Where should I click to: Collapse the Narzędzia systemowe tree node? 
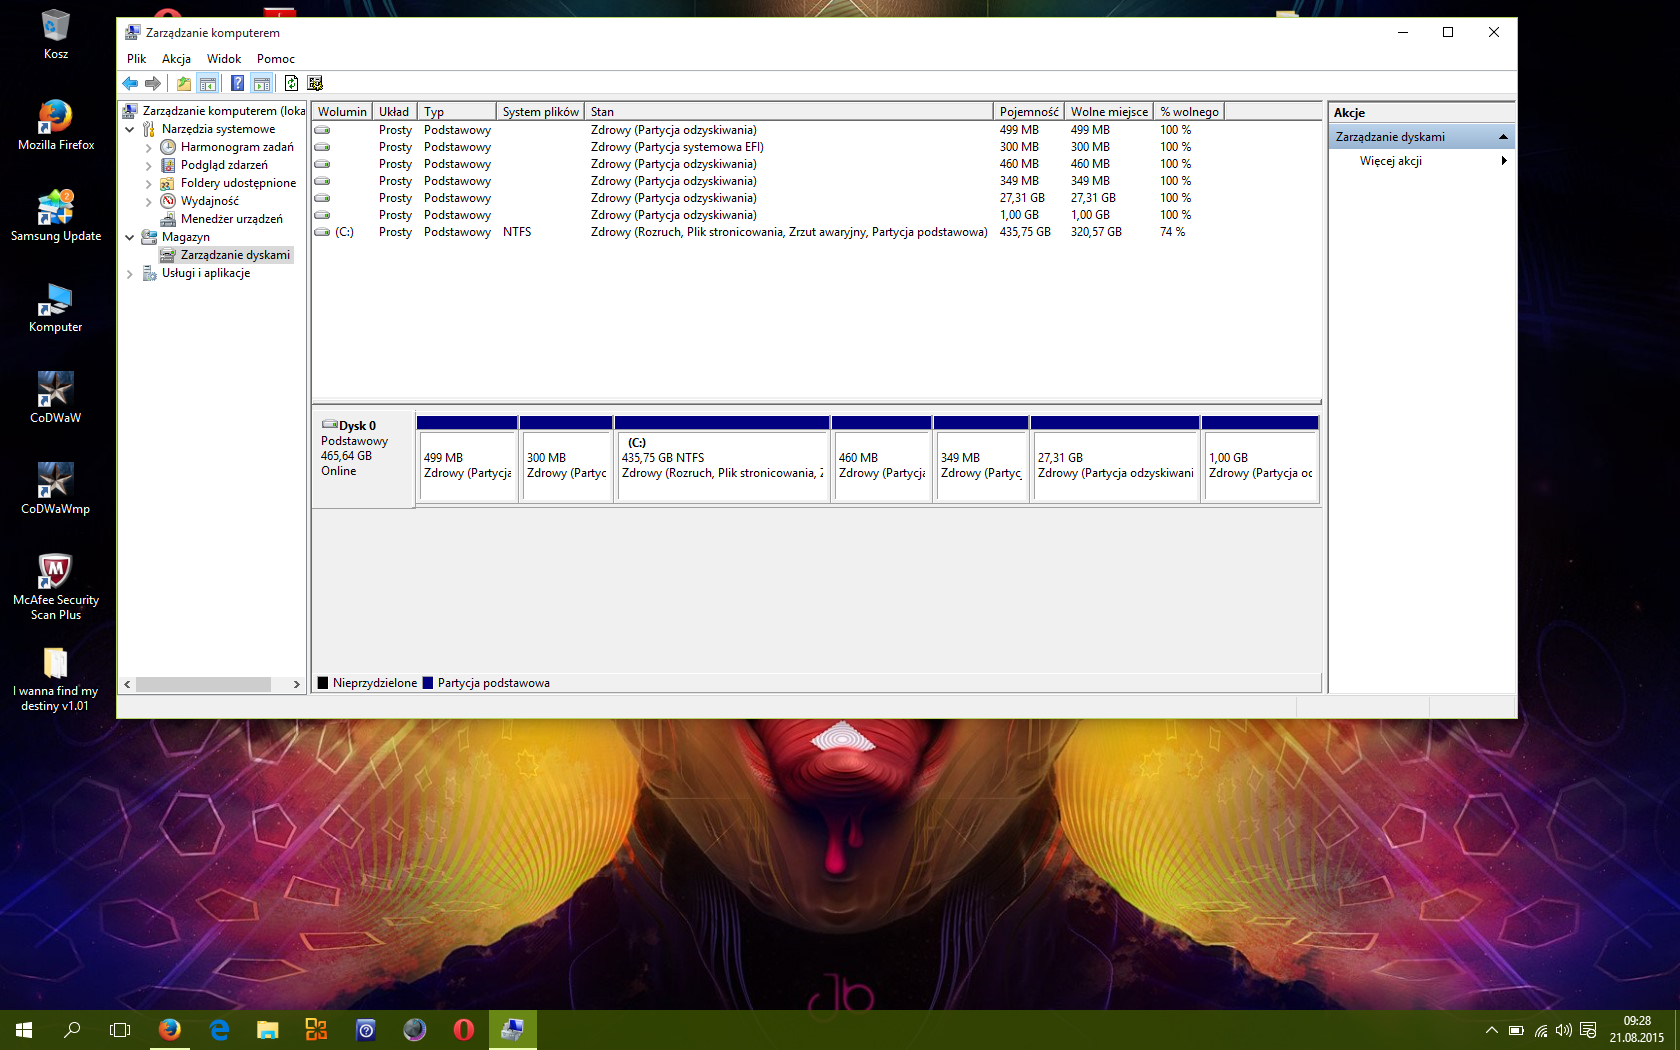[130, 129]
